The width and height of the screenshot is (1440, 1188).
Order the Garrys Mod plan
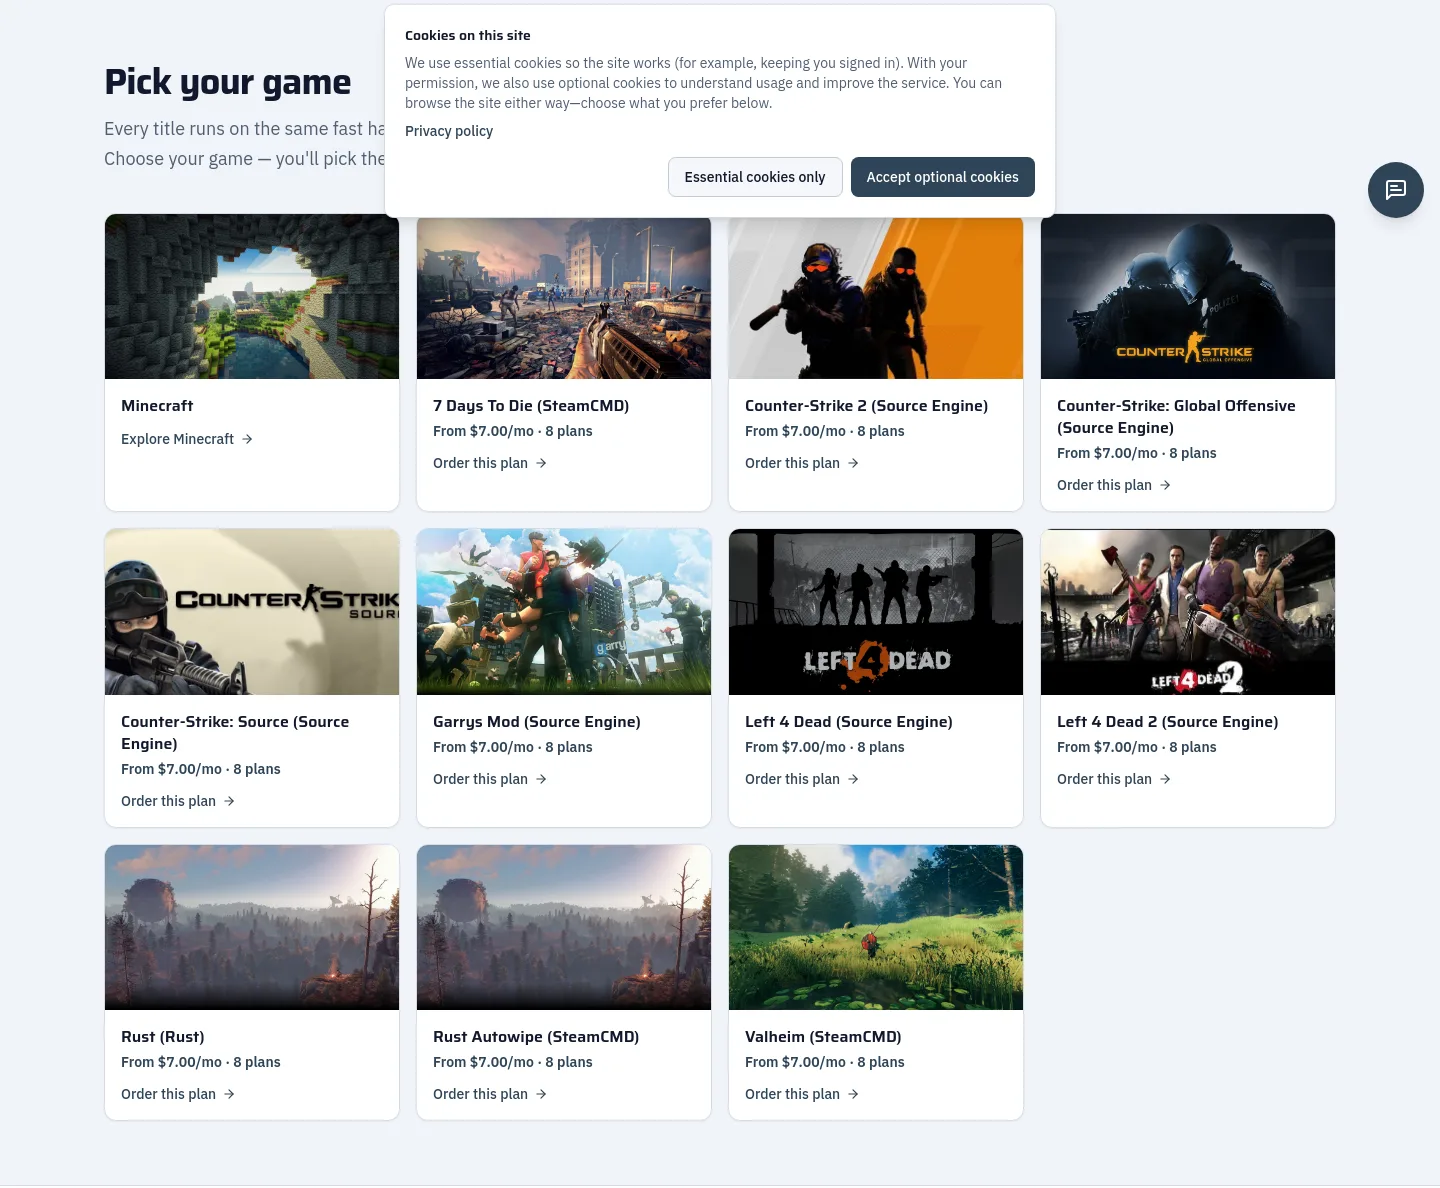coord(490,779)
